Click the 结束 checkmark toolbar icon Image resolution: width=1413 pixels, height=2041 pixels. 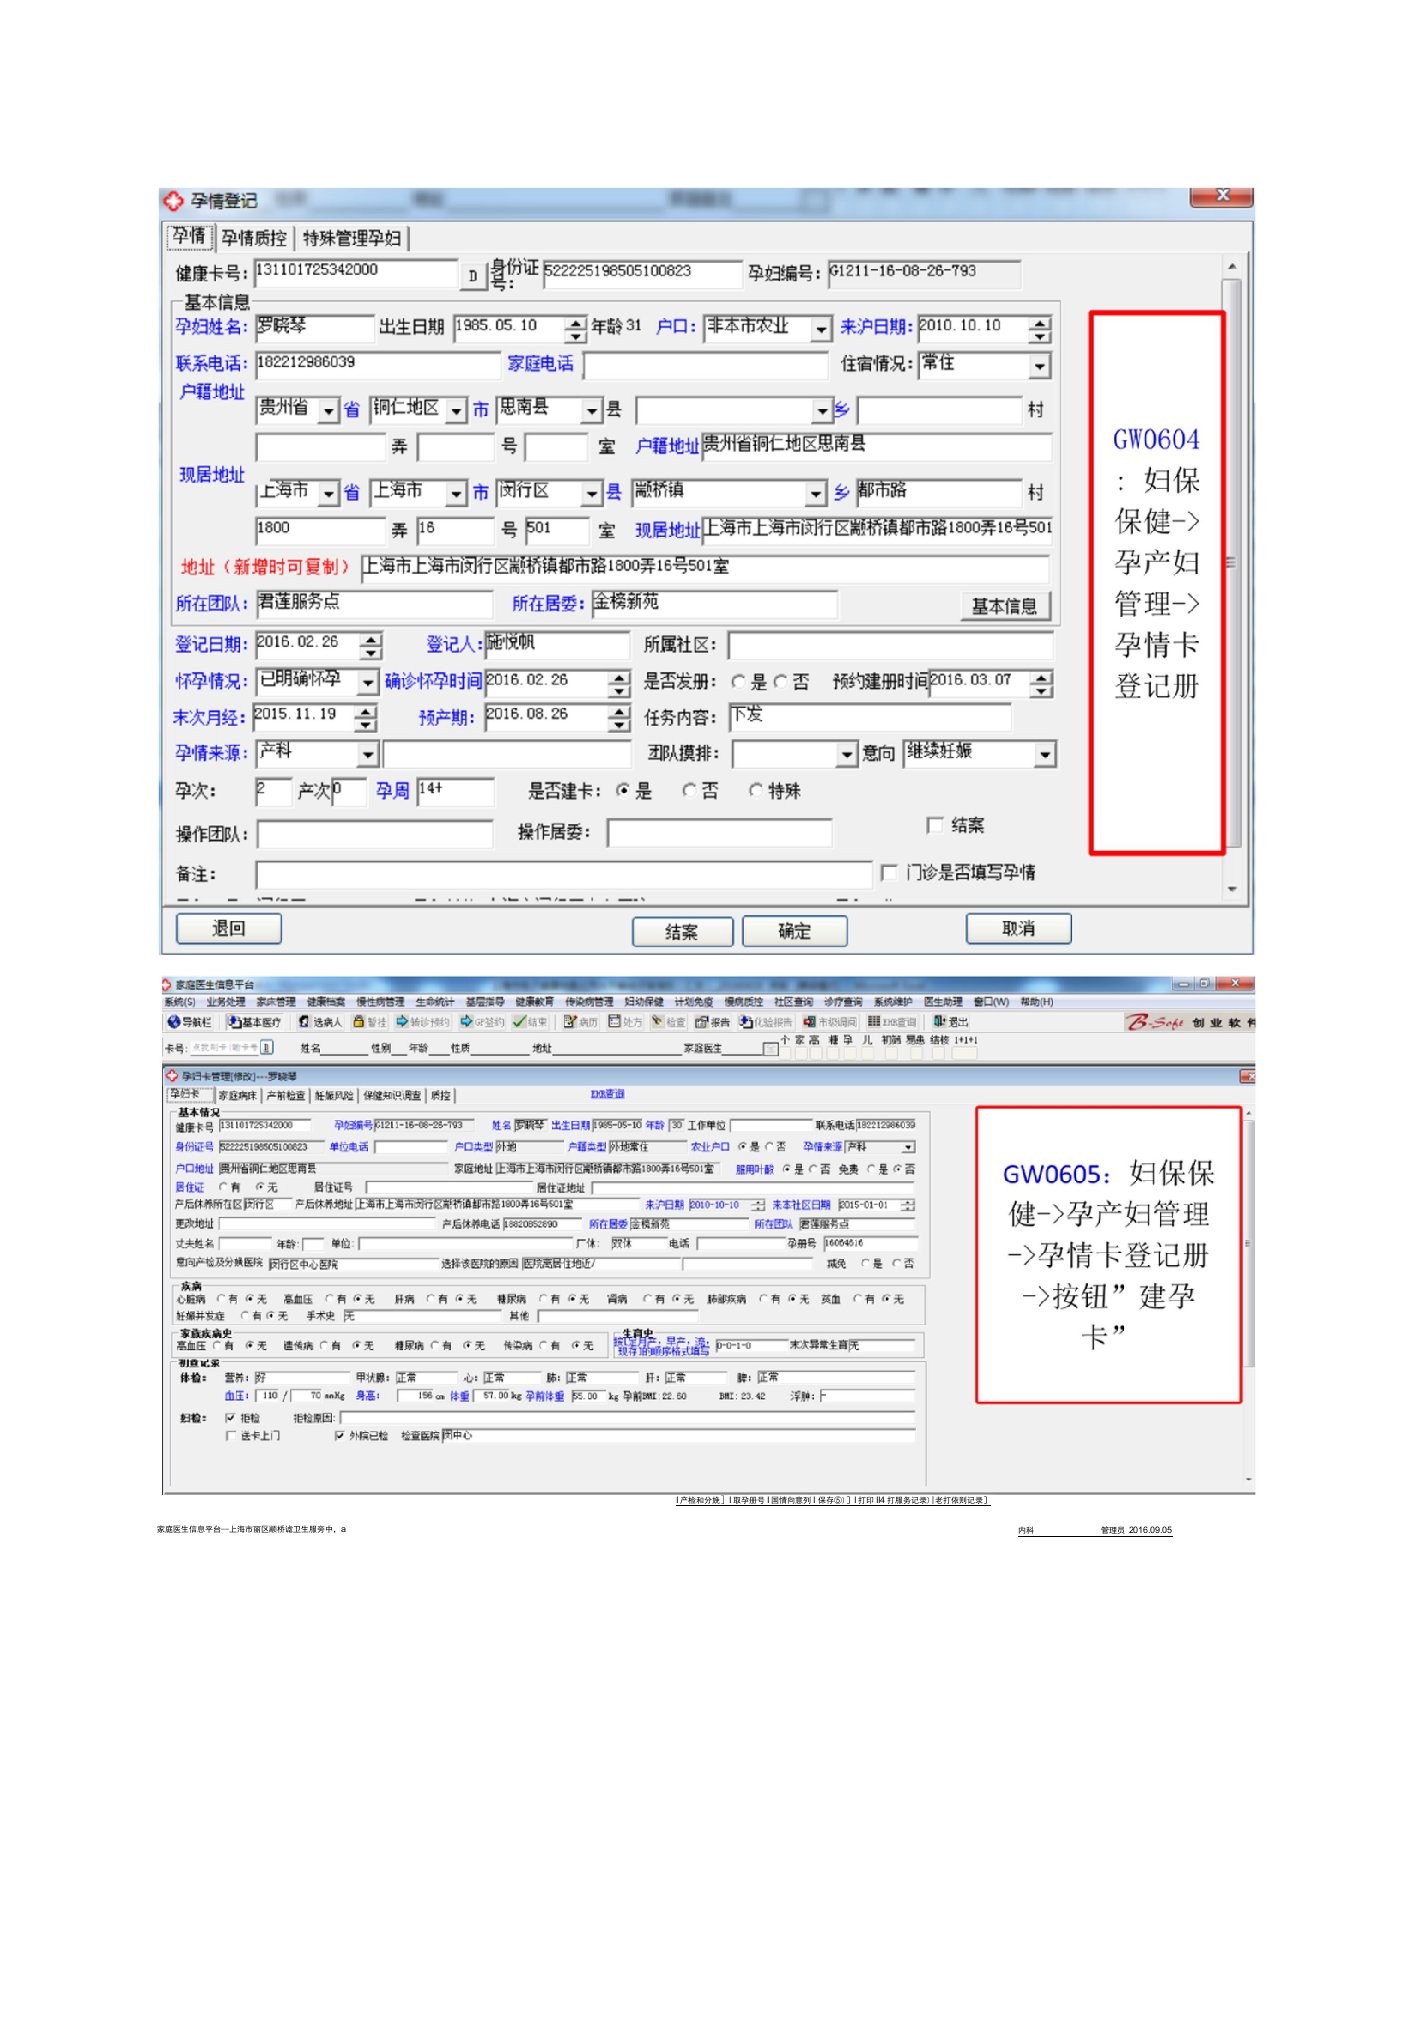tap(530, 1022)
